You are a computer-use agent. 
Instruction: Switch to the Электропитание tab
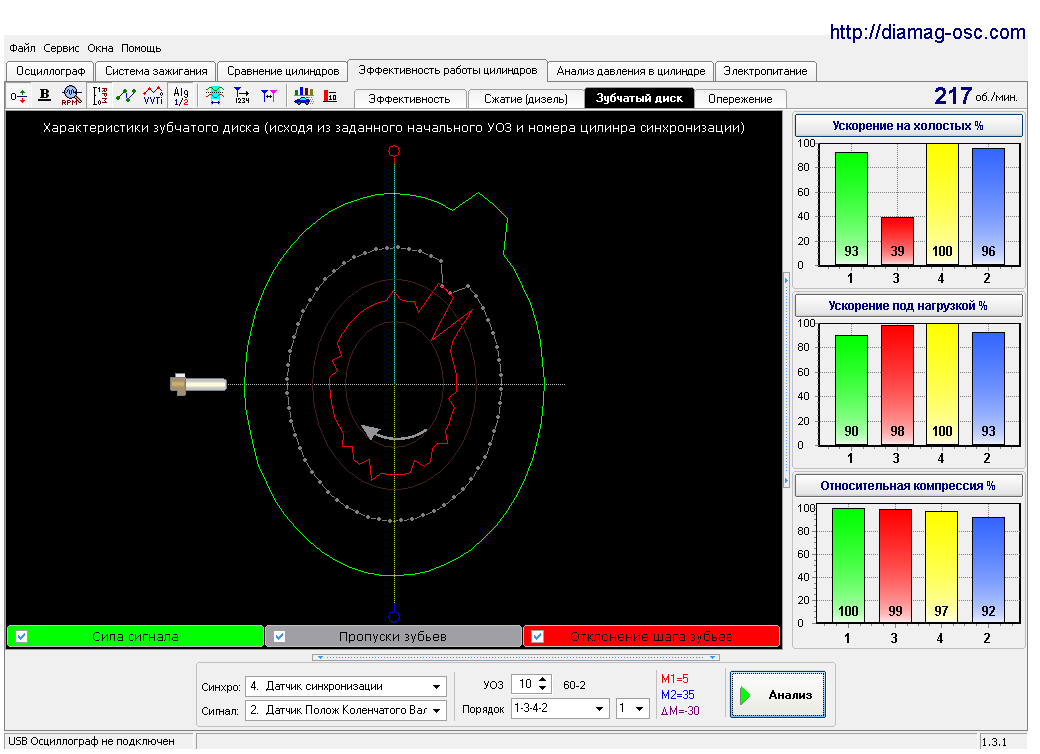pyautogui.click(x=765, y=71)
